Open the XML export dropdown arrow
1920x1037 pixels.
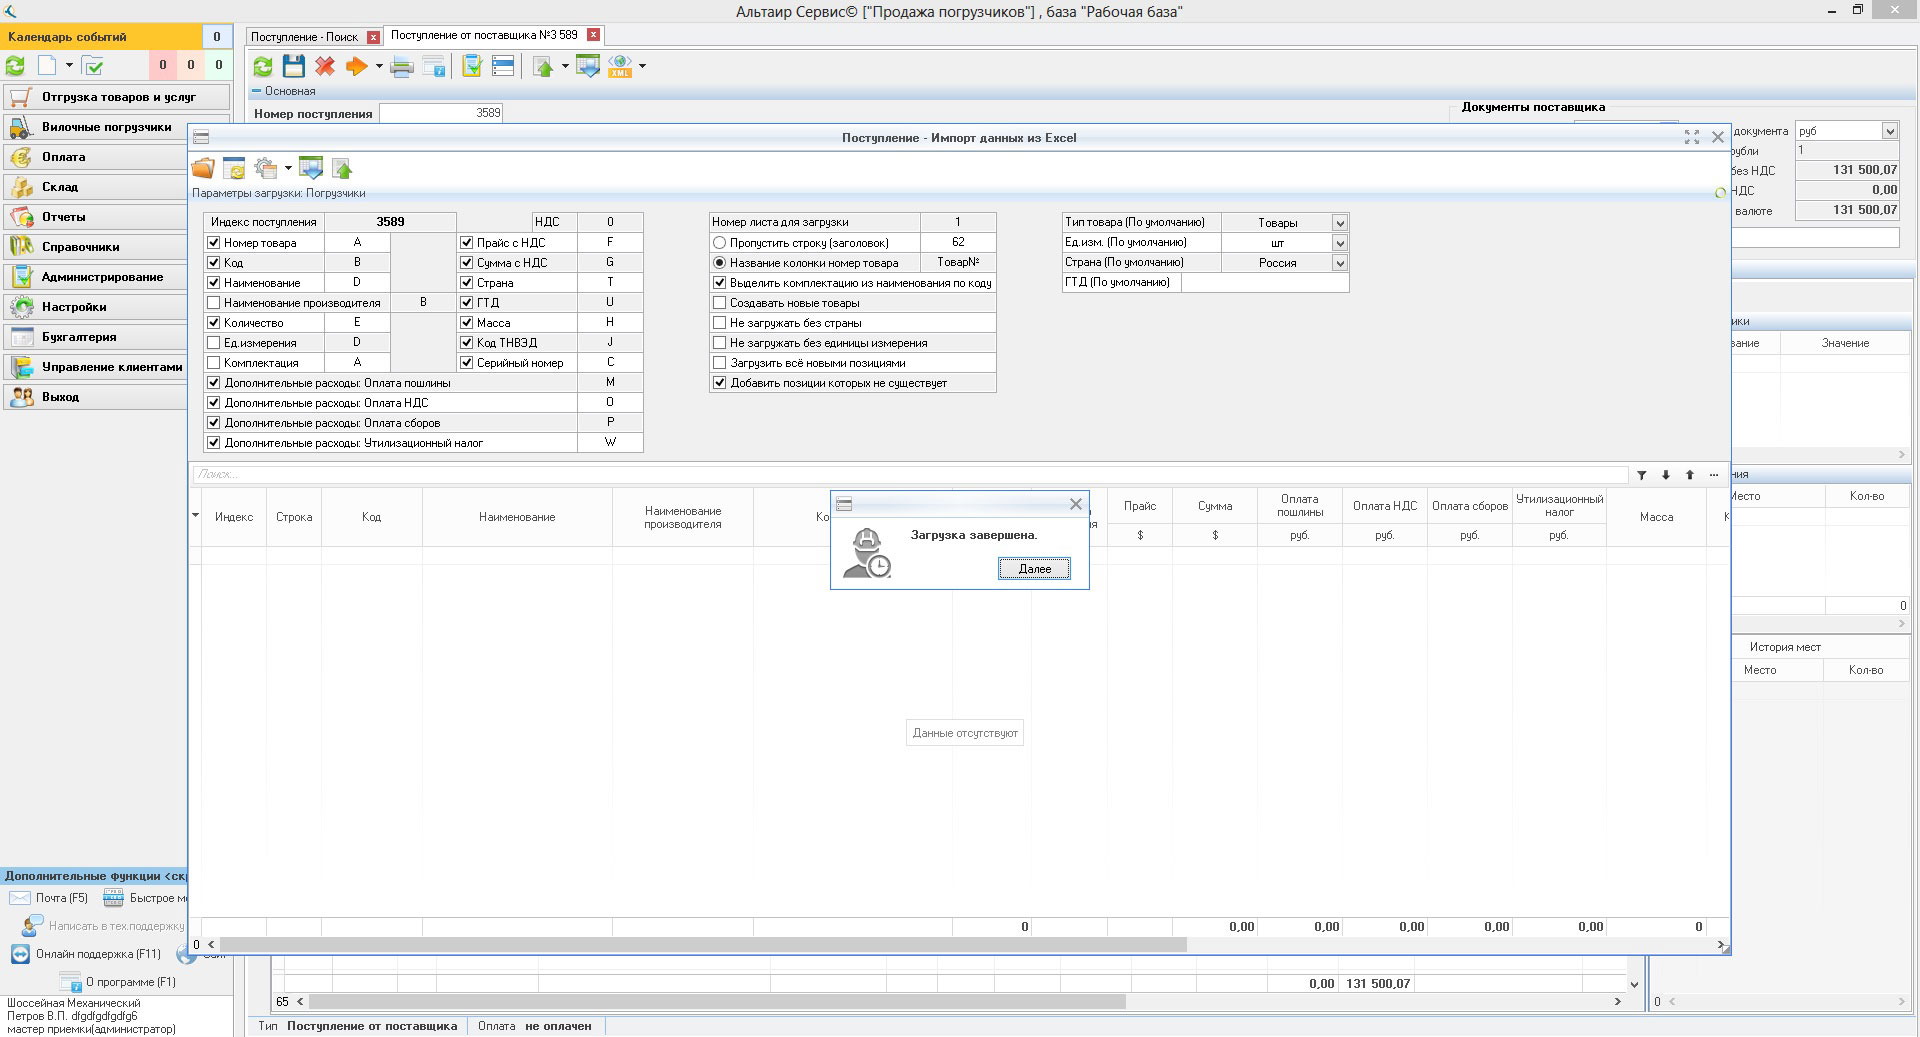coord(642,67)
